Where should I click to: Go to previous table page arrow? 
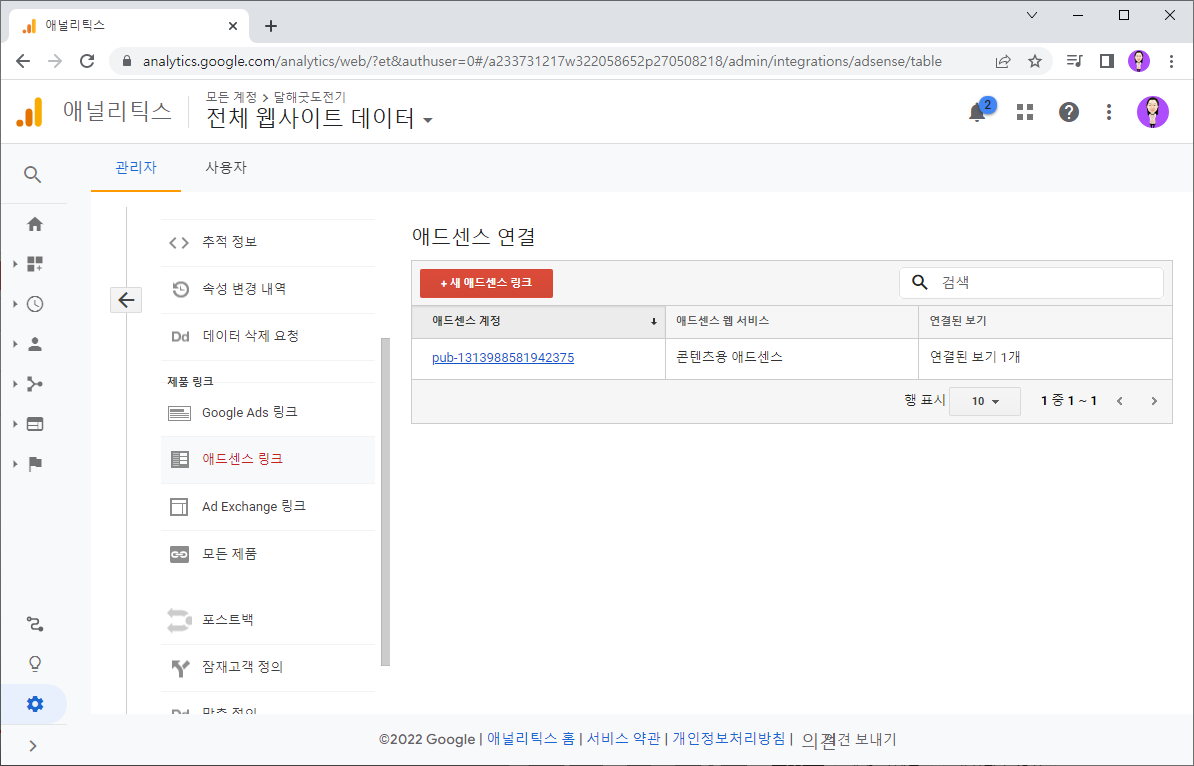(x=1119, y=401)
